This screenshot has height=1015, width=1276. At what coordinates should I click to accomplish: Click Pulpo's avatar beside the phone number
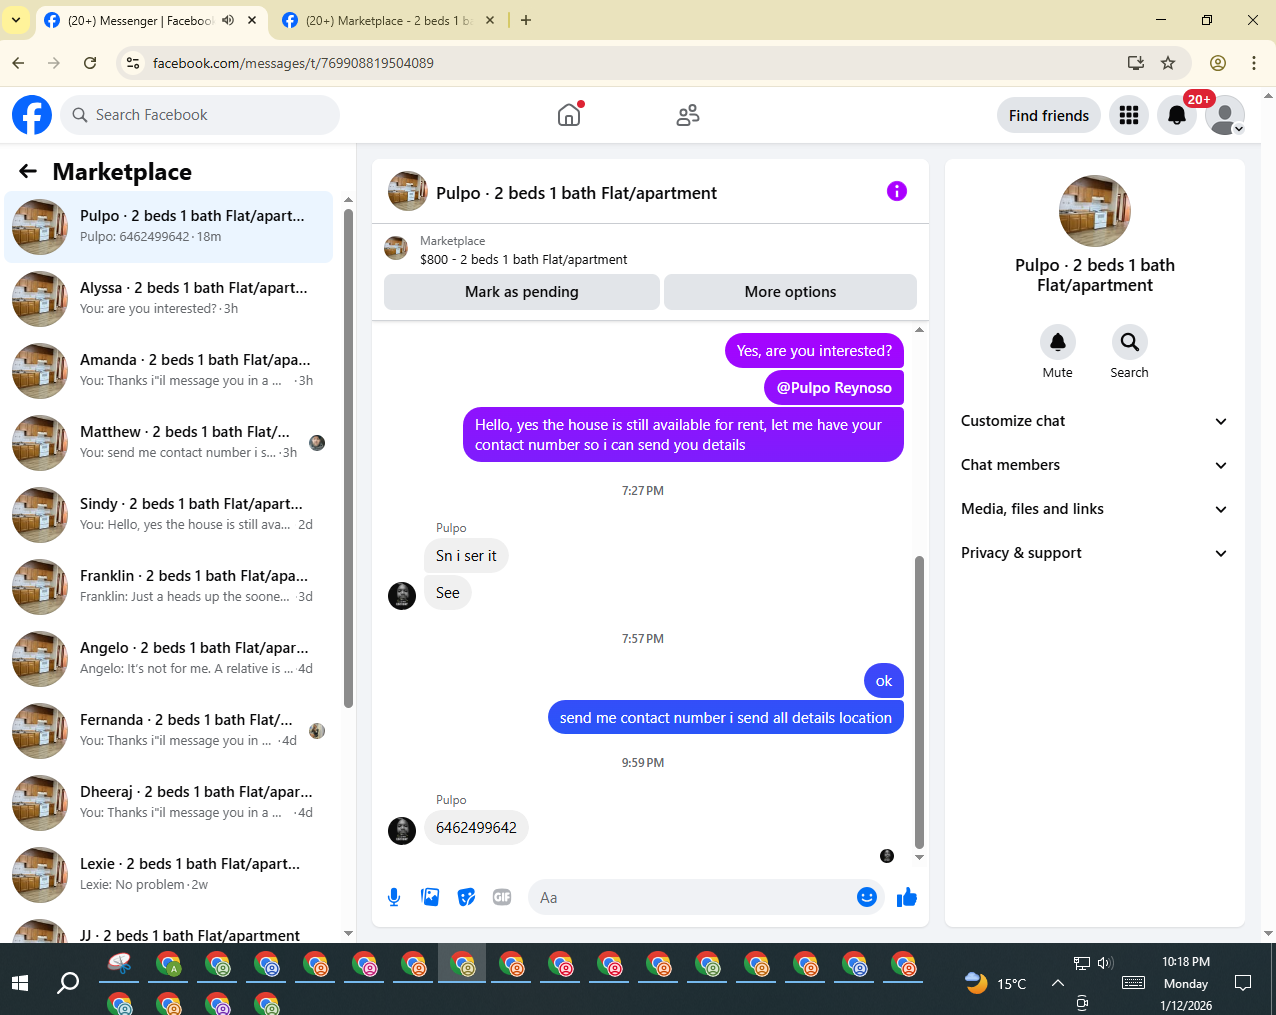[402, 831]
